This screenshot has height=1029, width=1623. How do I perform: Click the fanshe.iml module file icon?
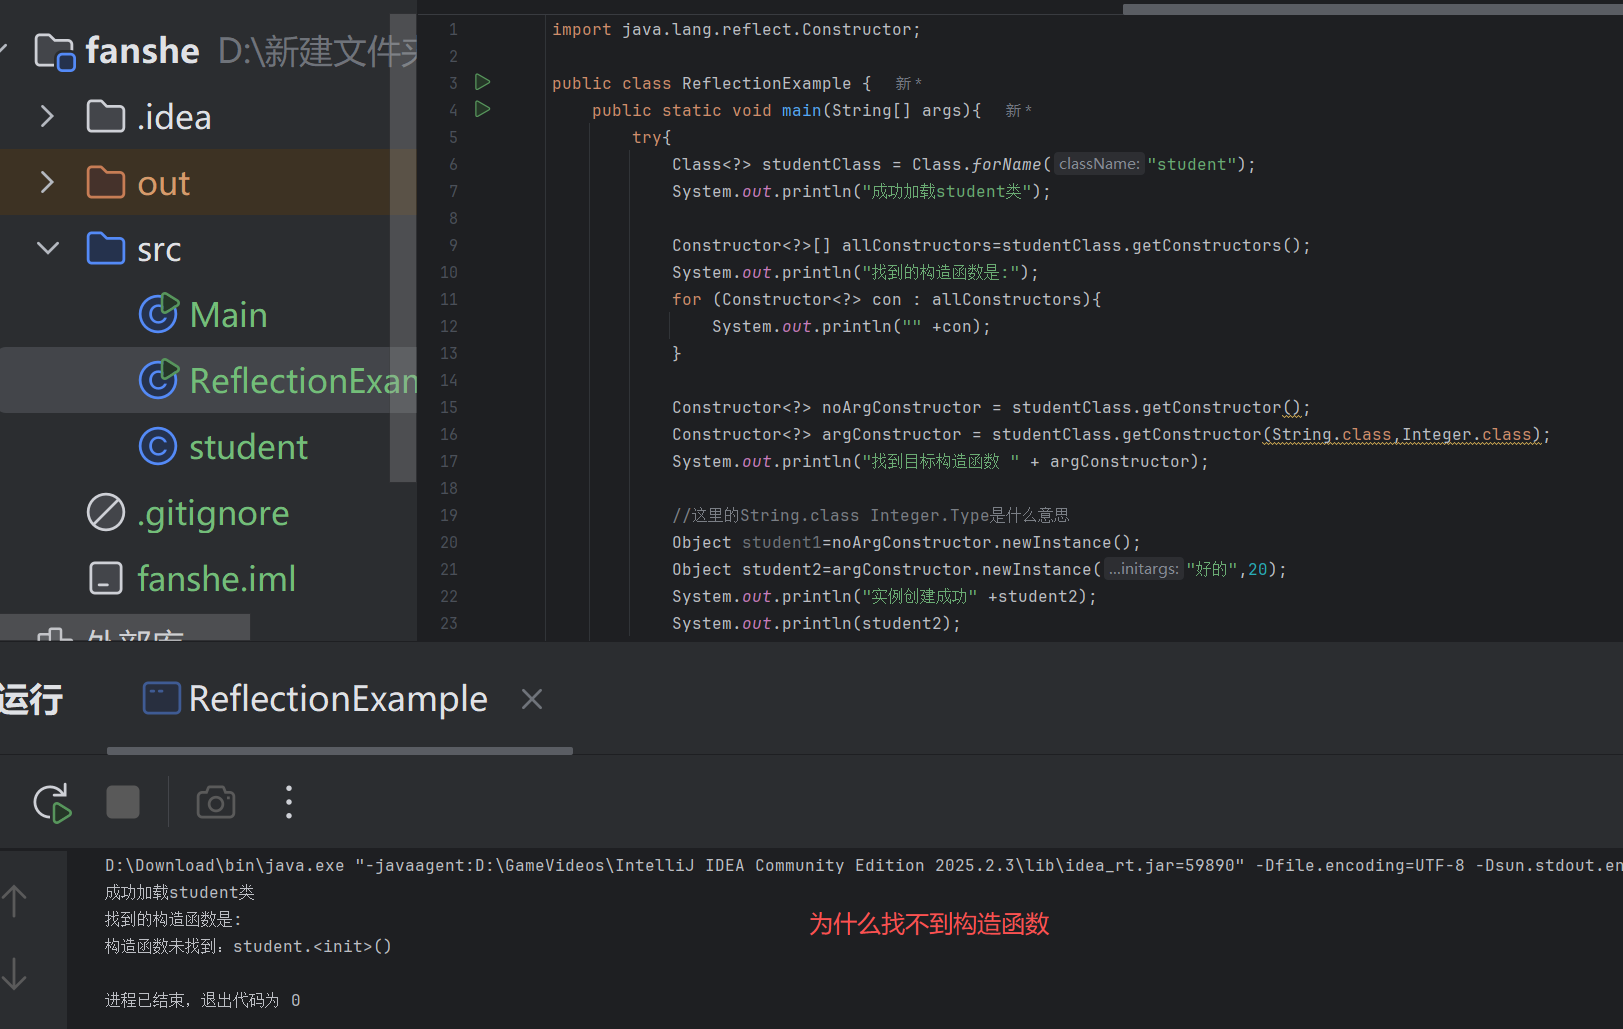coord(106,579)
